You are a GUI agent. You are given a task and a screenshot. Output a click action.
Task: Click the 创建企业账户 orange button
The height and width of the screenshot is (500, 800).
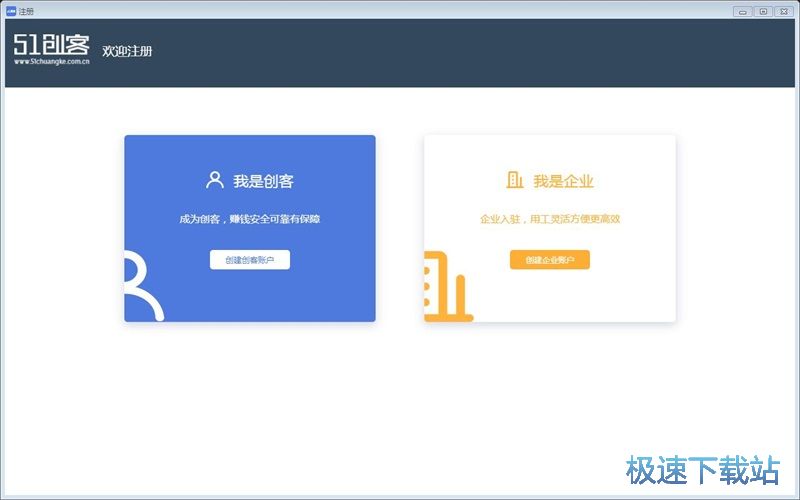tap(549, 260)
